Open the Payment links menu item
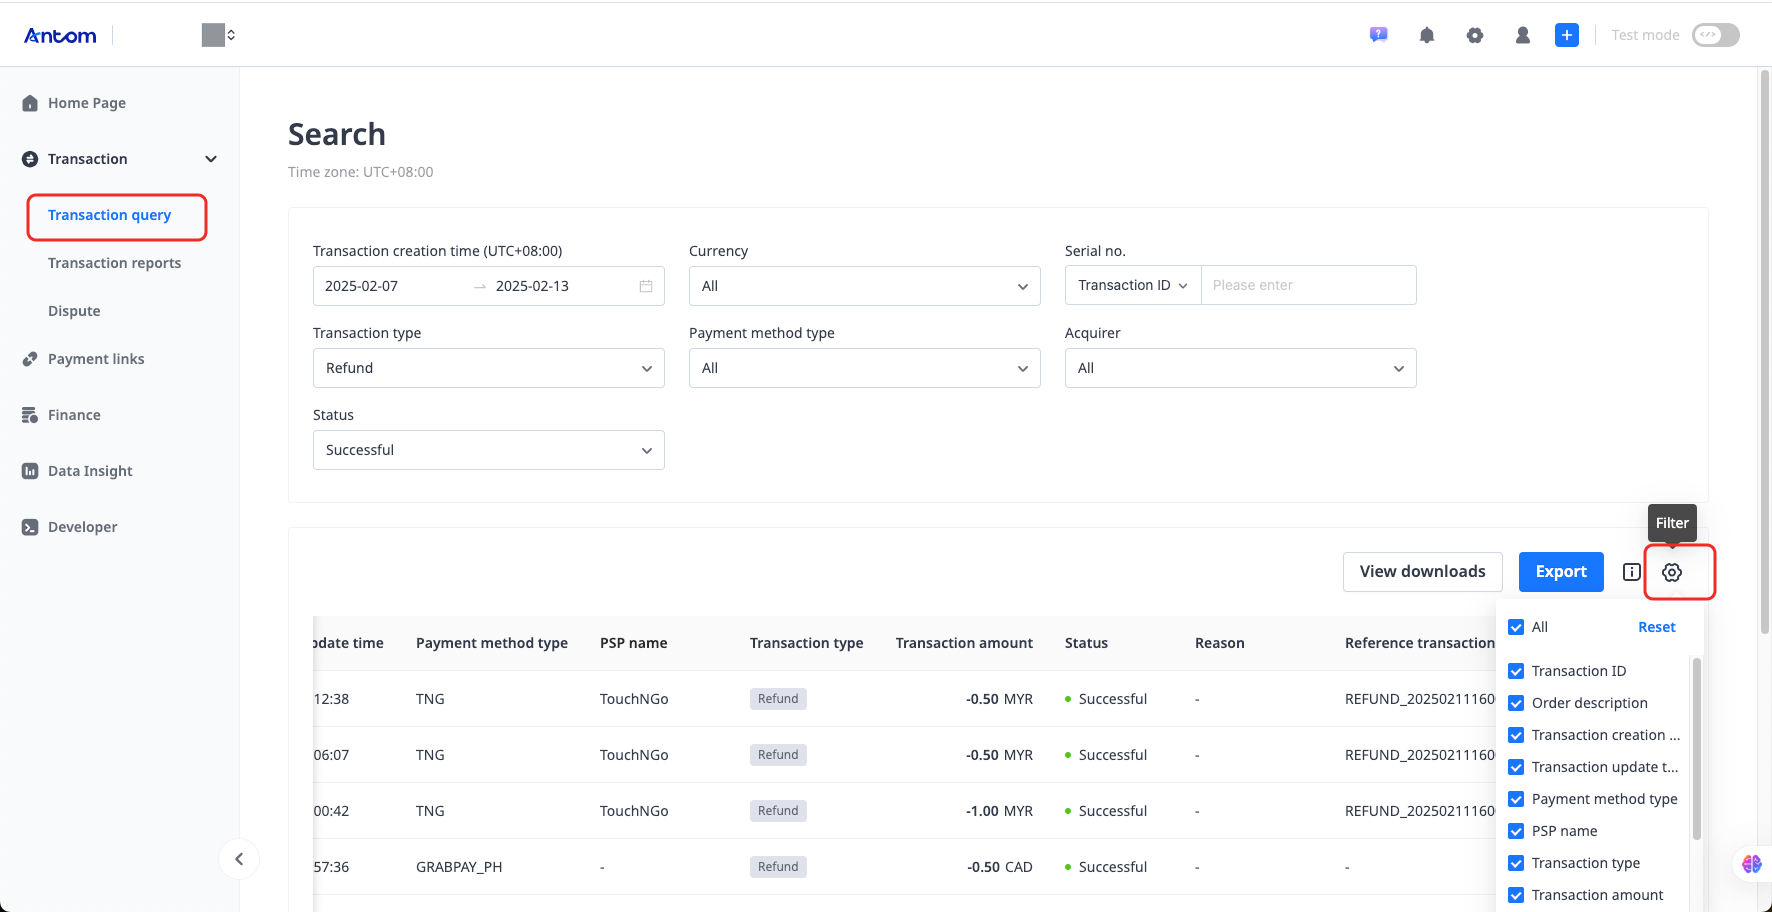 pos(96,359)
